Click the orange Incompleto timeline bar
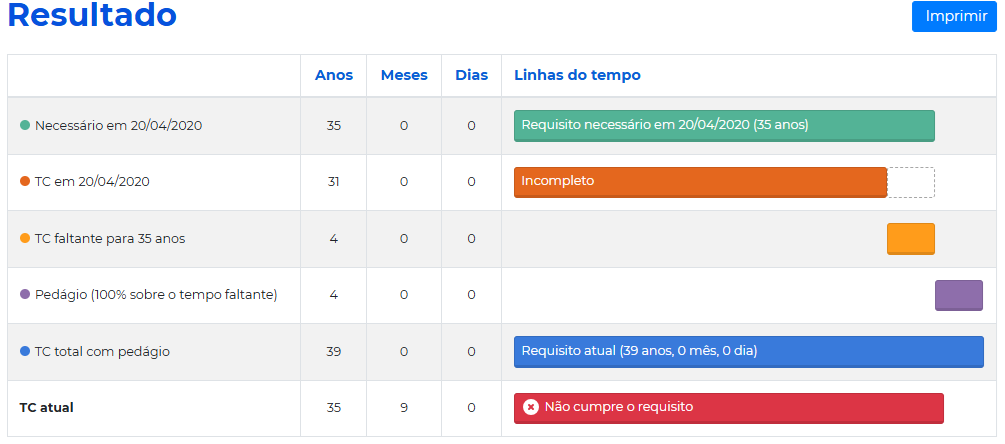This screenshot has height=444, width=1005. tap(700, 182)
